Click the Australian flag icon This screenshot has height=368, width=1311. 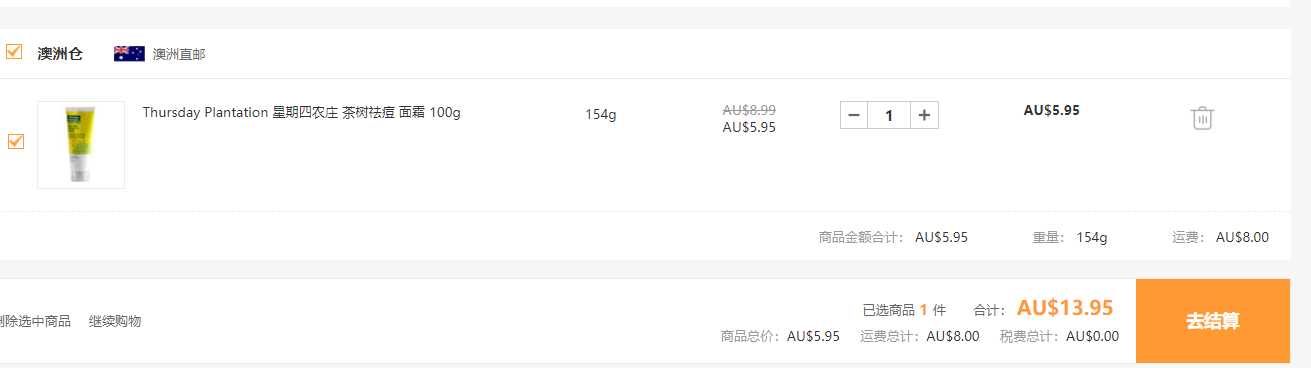click(129, 54)
